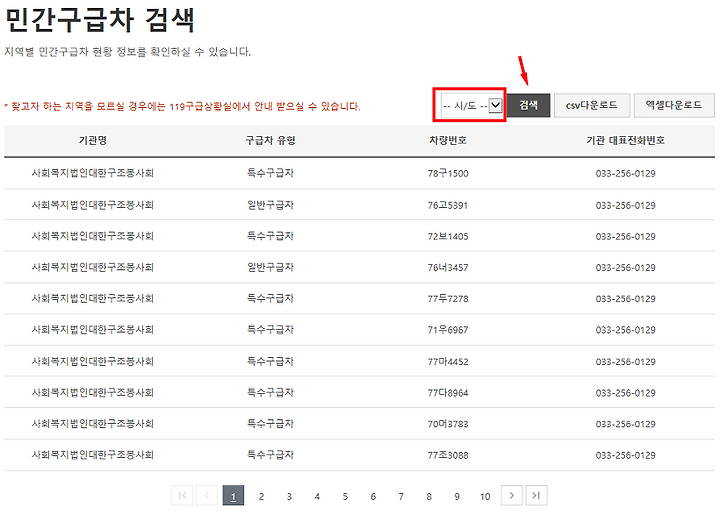The height and width of the screenshot is (515, 720).
Task: Click vehicle number 77다8964
Action: pyautogui.click(x=448, y=393)
